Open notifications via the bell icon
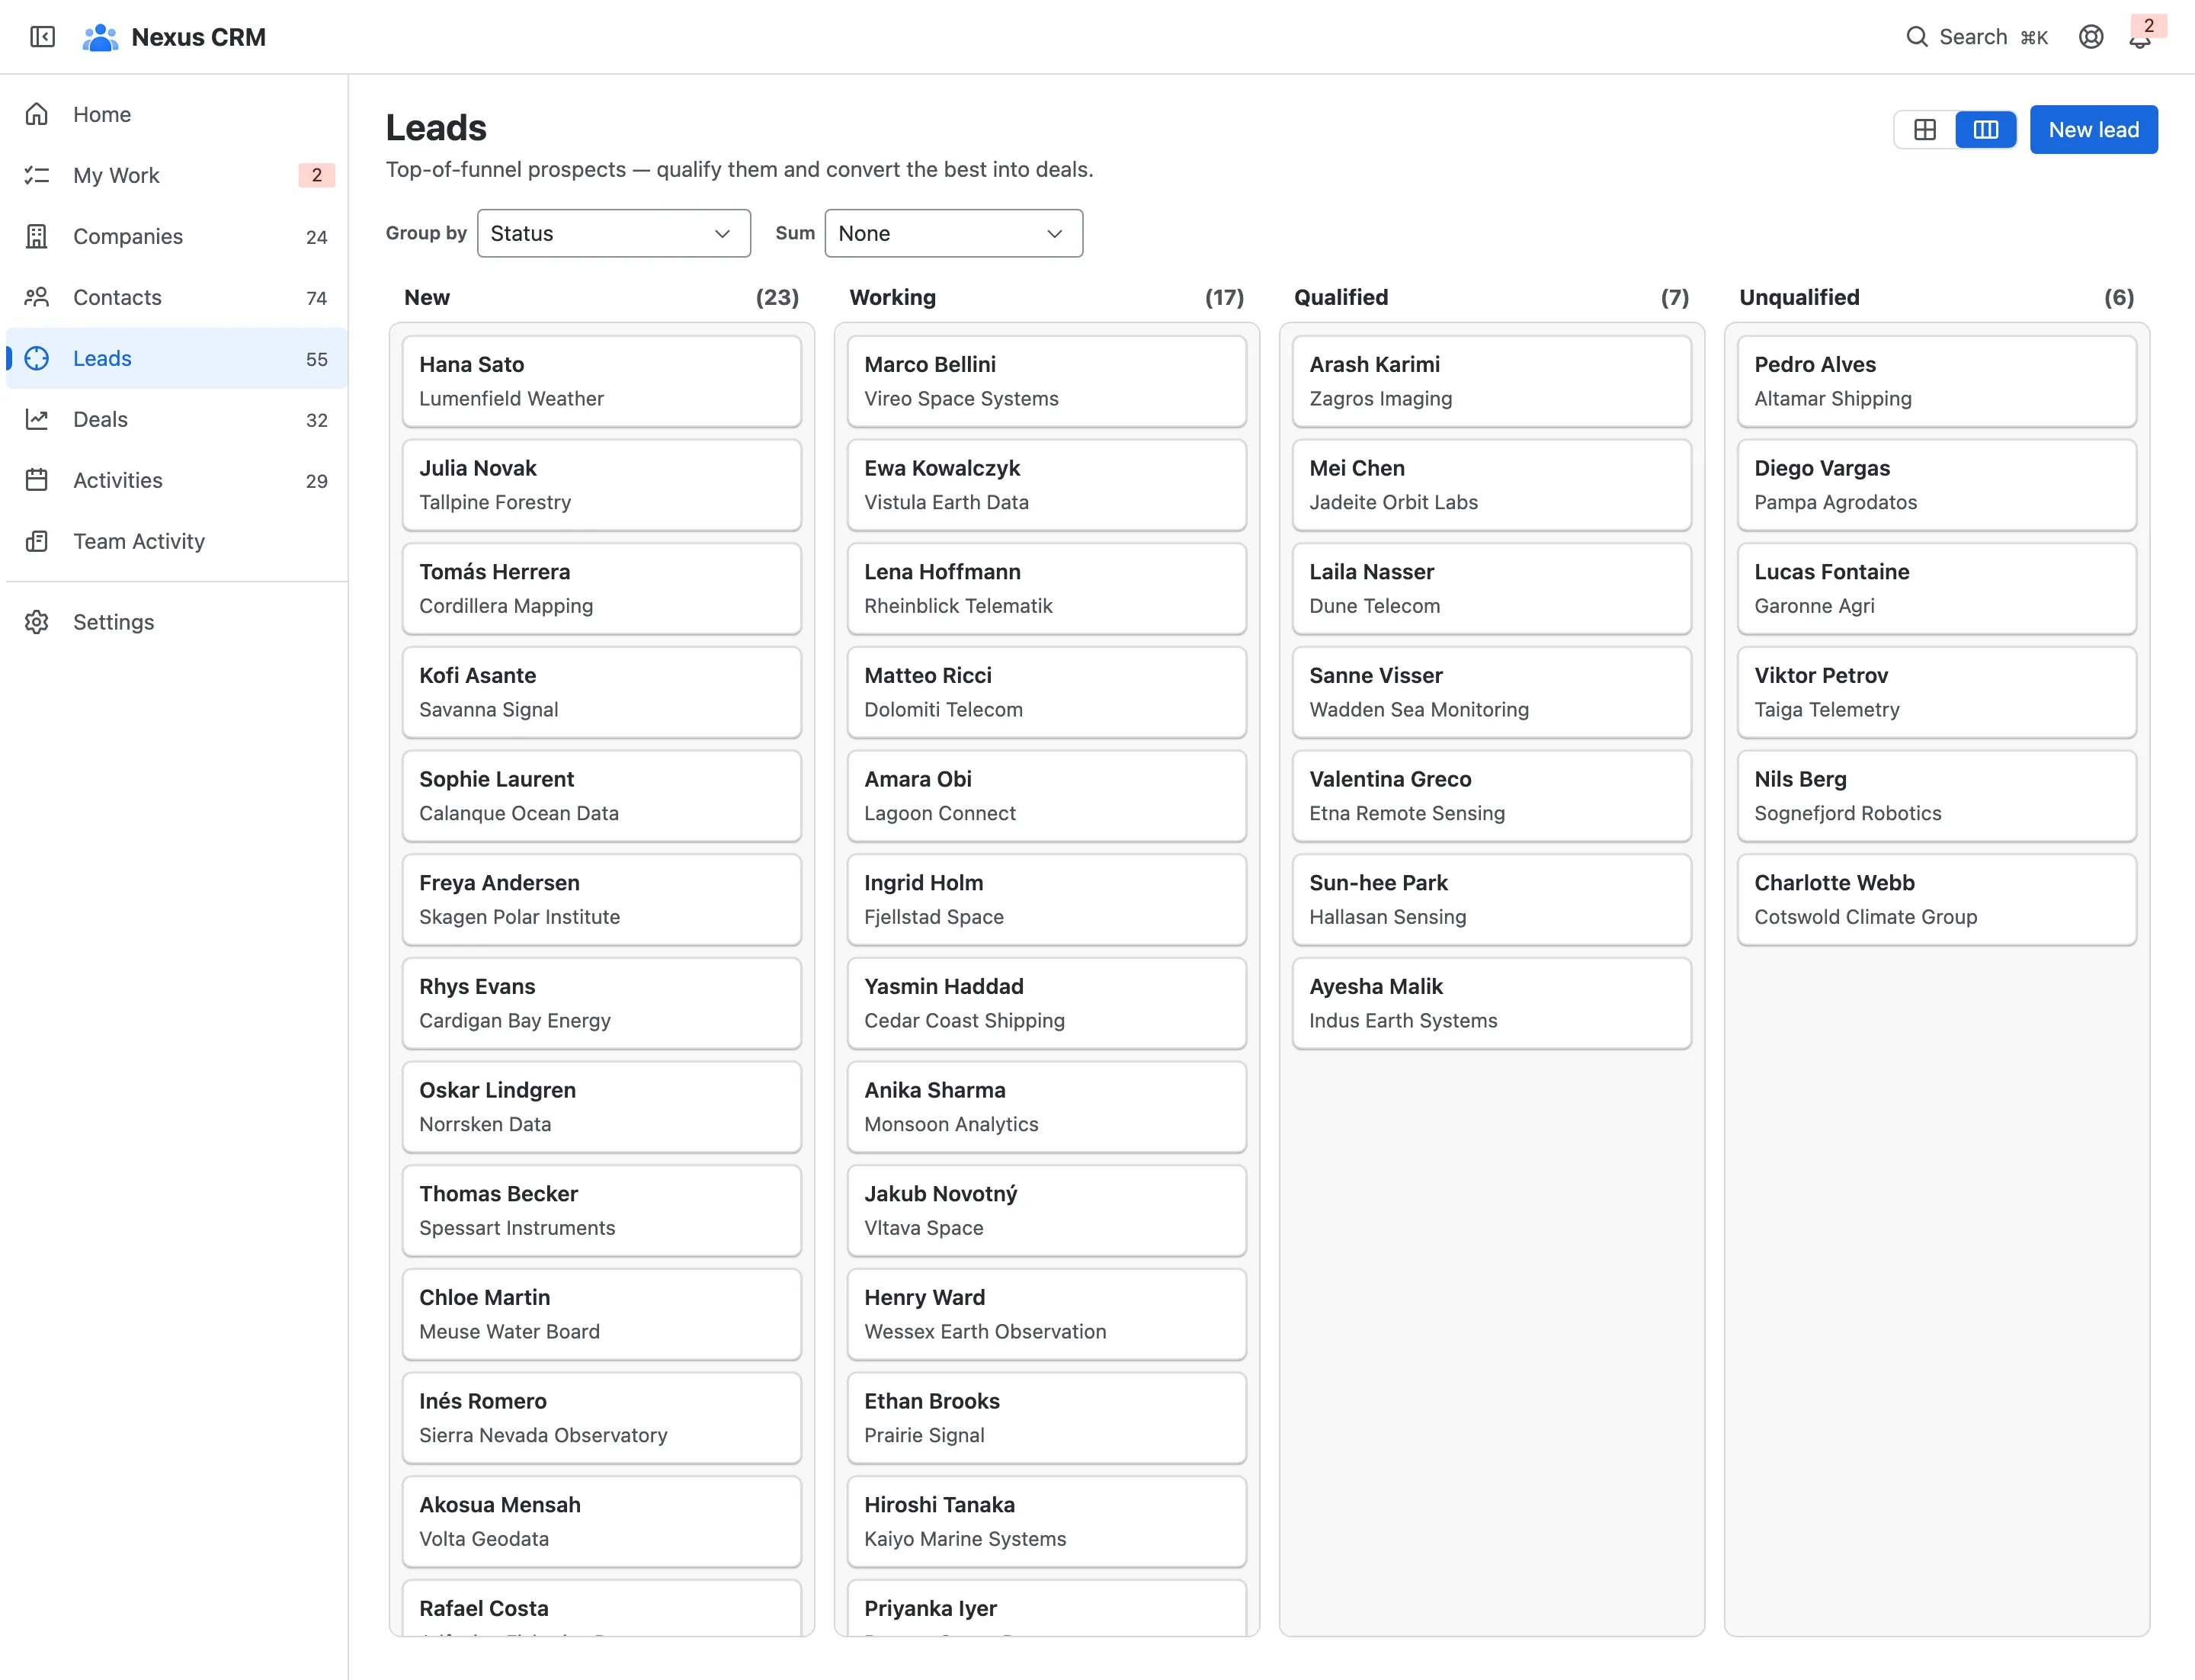The height and width of the screenshot is (1680, 2195). pyautogui.click(x=2139, y=39)
